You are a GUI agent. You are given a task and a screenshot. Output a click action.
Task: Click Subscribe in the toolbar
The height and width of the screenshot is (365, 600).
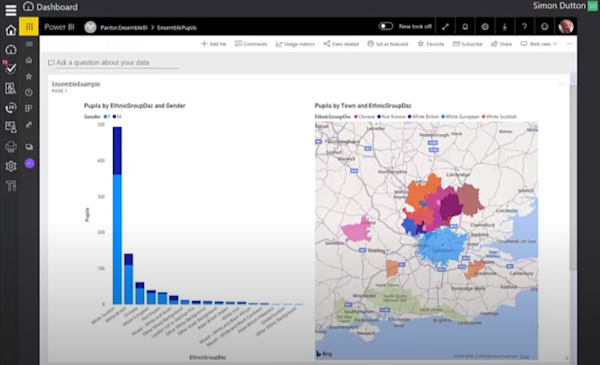click(468, 44)
